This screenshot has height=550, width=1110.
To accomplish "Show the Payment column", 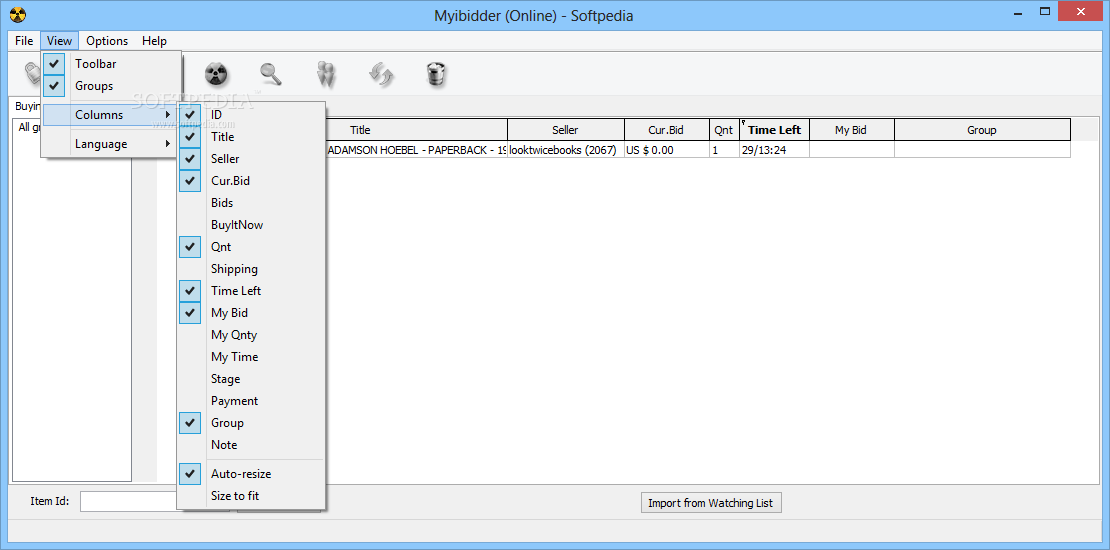I will pos(251,401).
